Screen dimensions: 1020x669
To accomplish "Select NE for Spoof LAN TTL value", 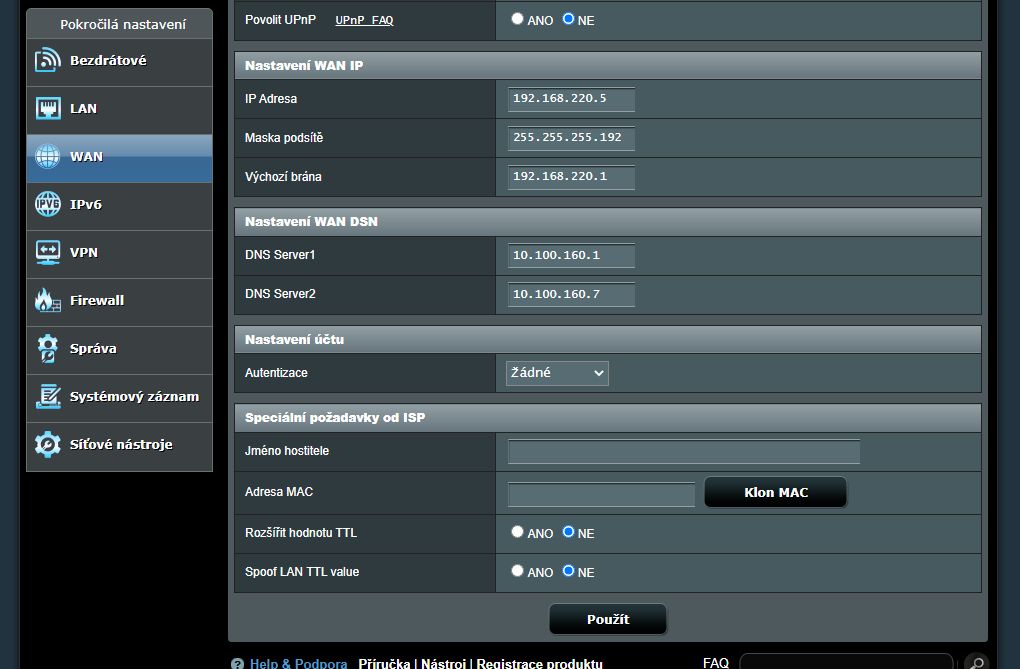I will 569,571.
